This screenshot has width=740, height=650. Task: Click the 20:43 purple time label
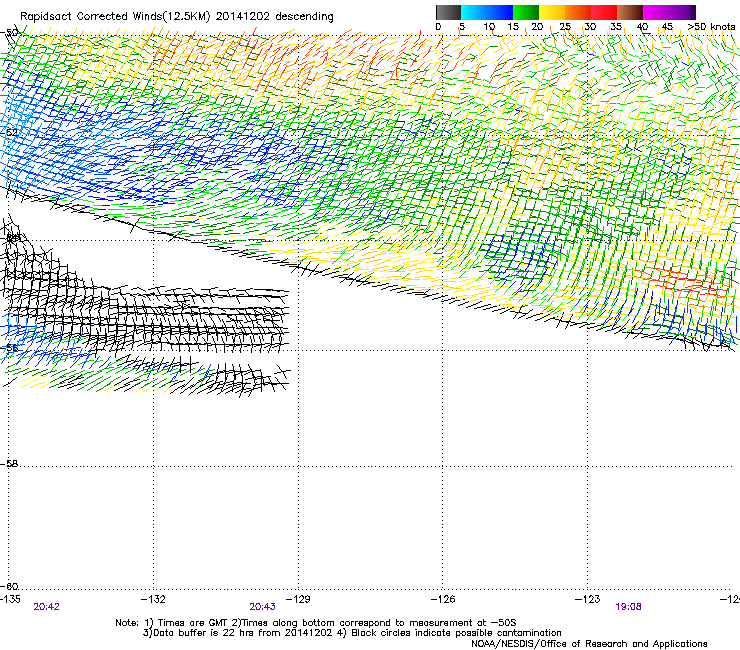(x=262, y=607)
